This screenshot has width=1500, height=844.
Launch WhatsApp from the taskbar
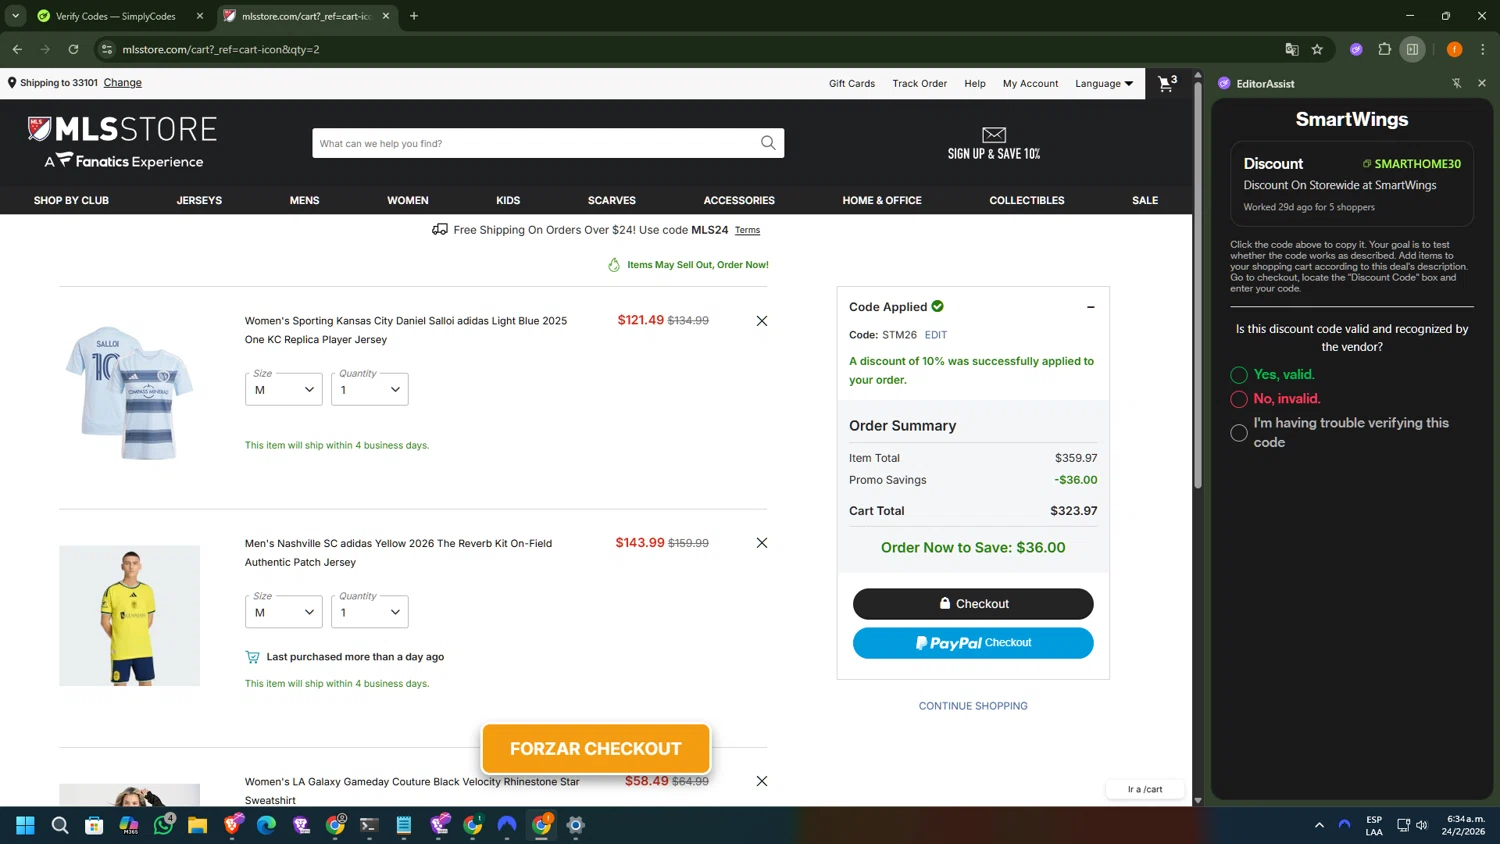click(x=164, y=825)
